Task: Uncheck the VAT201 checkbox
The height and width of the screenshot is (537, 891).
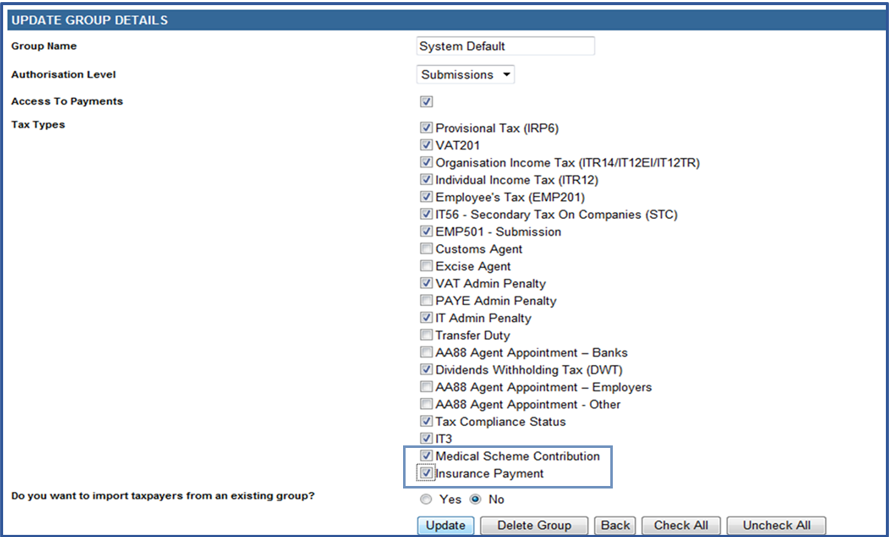Action: pos(427,145)
